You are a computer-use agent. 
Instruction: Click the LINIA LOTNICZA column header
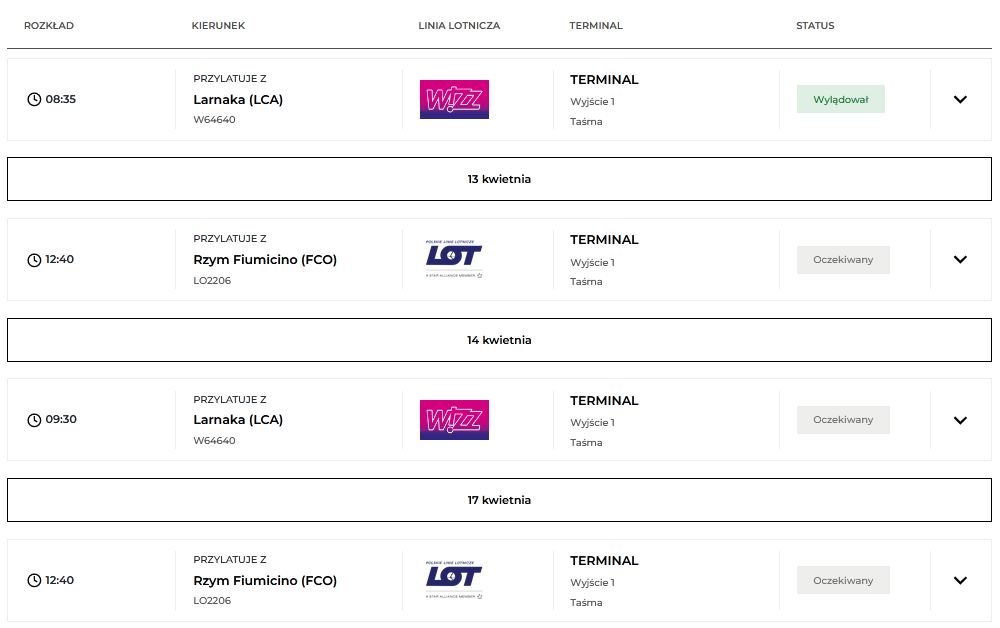tap(459, 26)
